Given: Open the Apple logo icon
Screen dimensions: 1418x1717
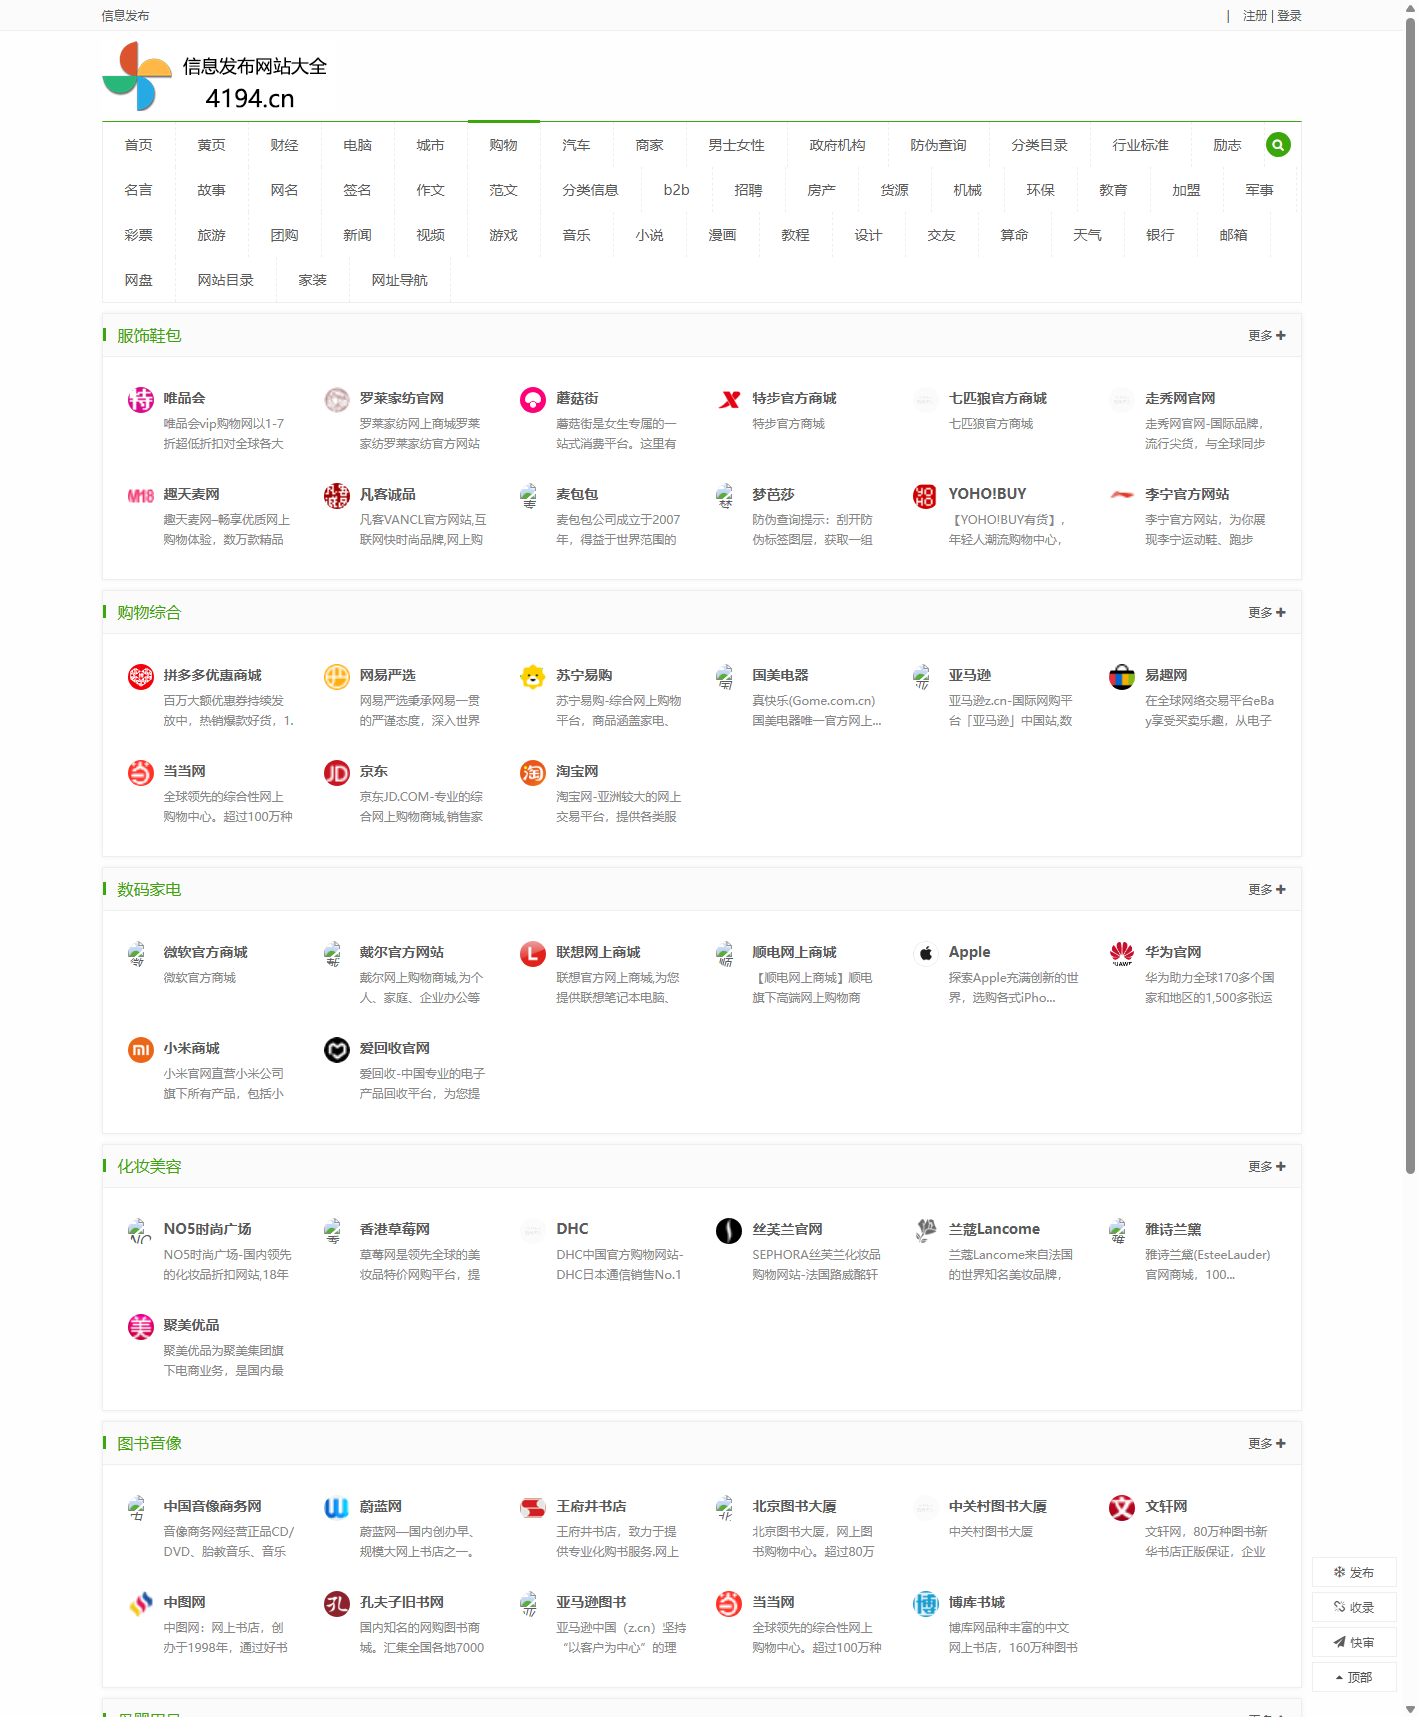Looking at the screenshot, I should (x=926, y=953).
